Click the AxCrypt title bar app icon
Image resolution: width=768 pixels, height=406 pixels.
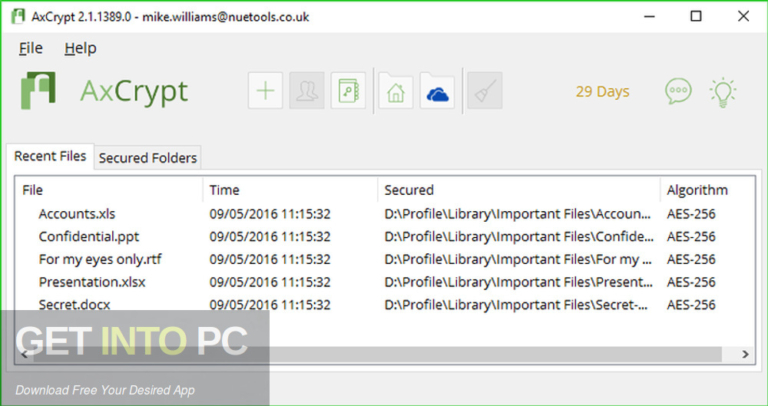(x=18, y=16)
